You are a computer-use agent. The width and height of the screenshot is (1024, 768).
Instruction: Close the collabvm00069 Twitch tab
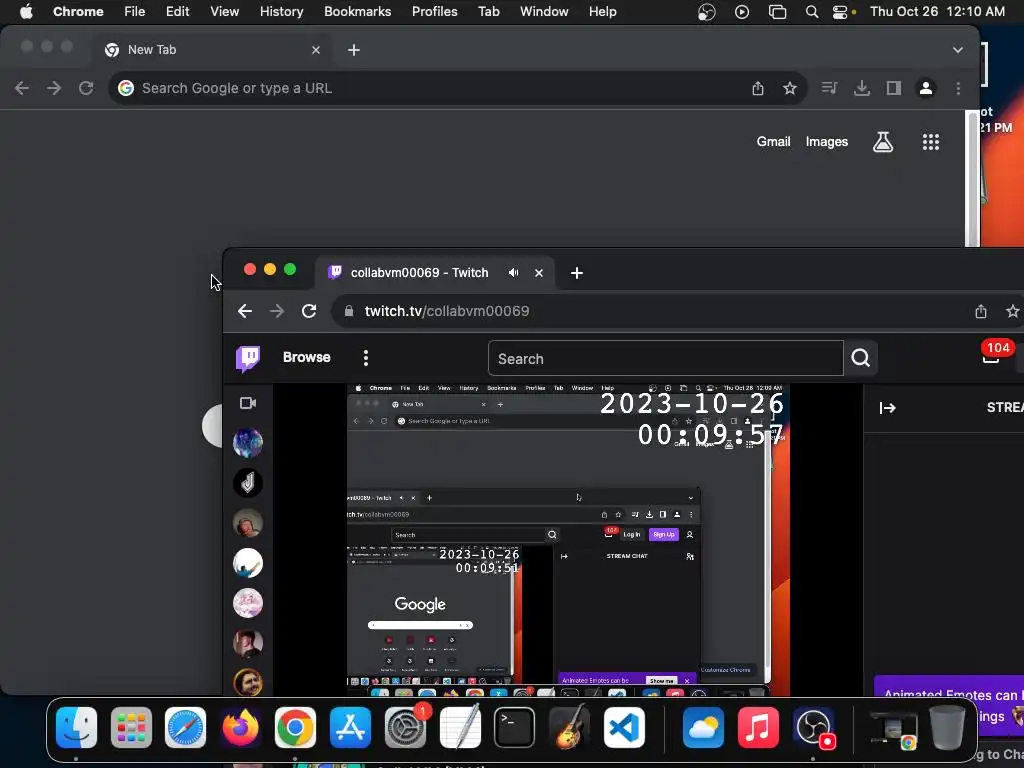[x=539, y=273]
